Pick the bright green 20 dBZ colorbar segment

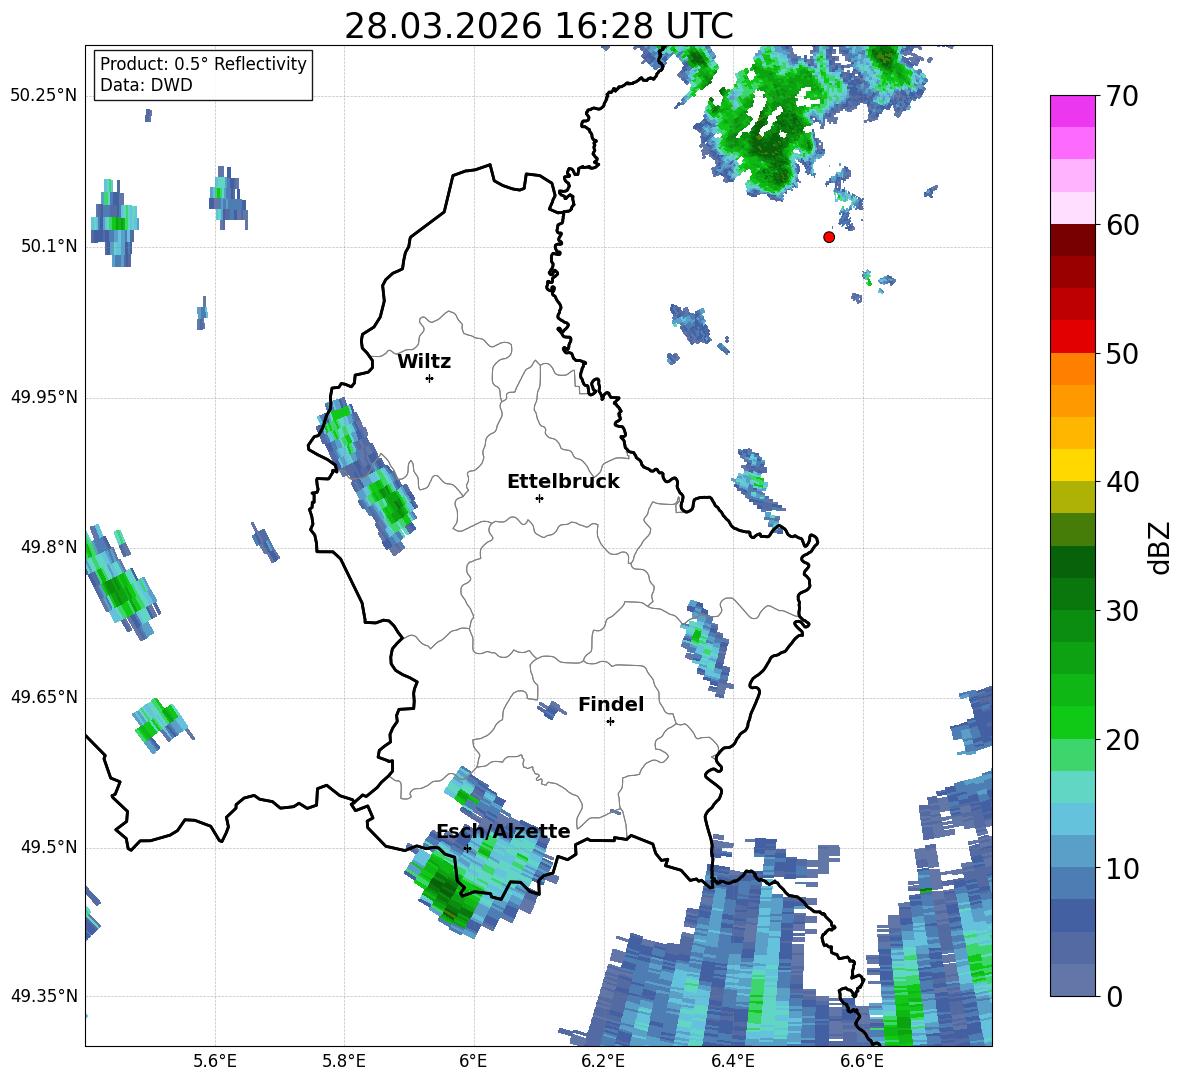click(x=1072, y=722)
